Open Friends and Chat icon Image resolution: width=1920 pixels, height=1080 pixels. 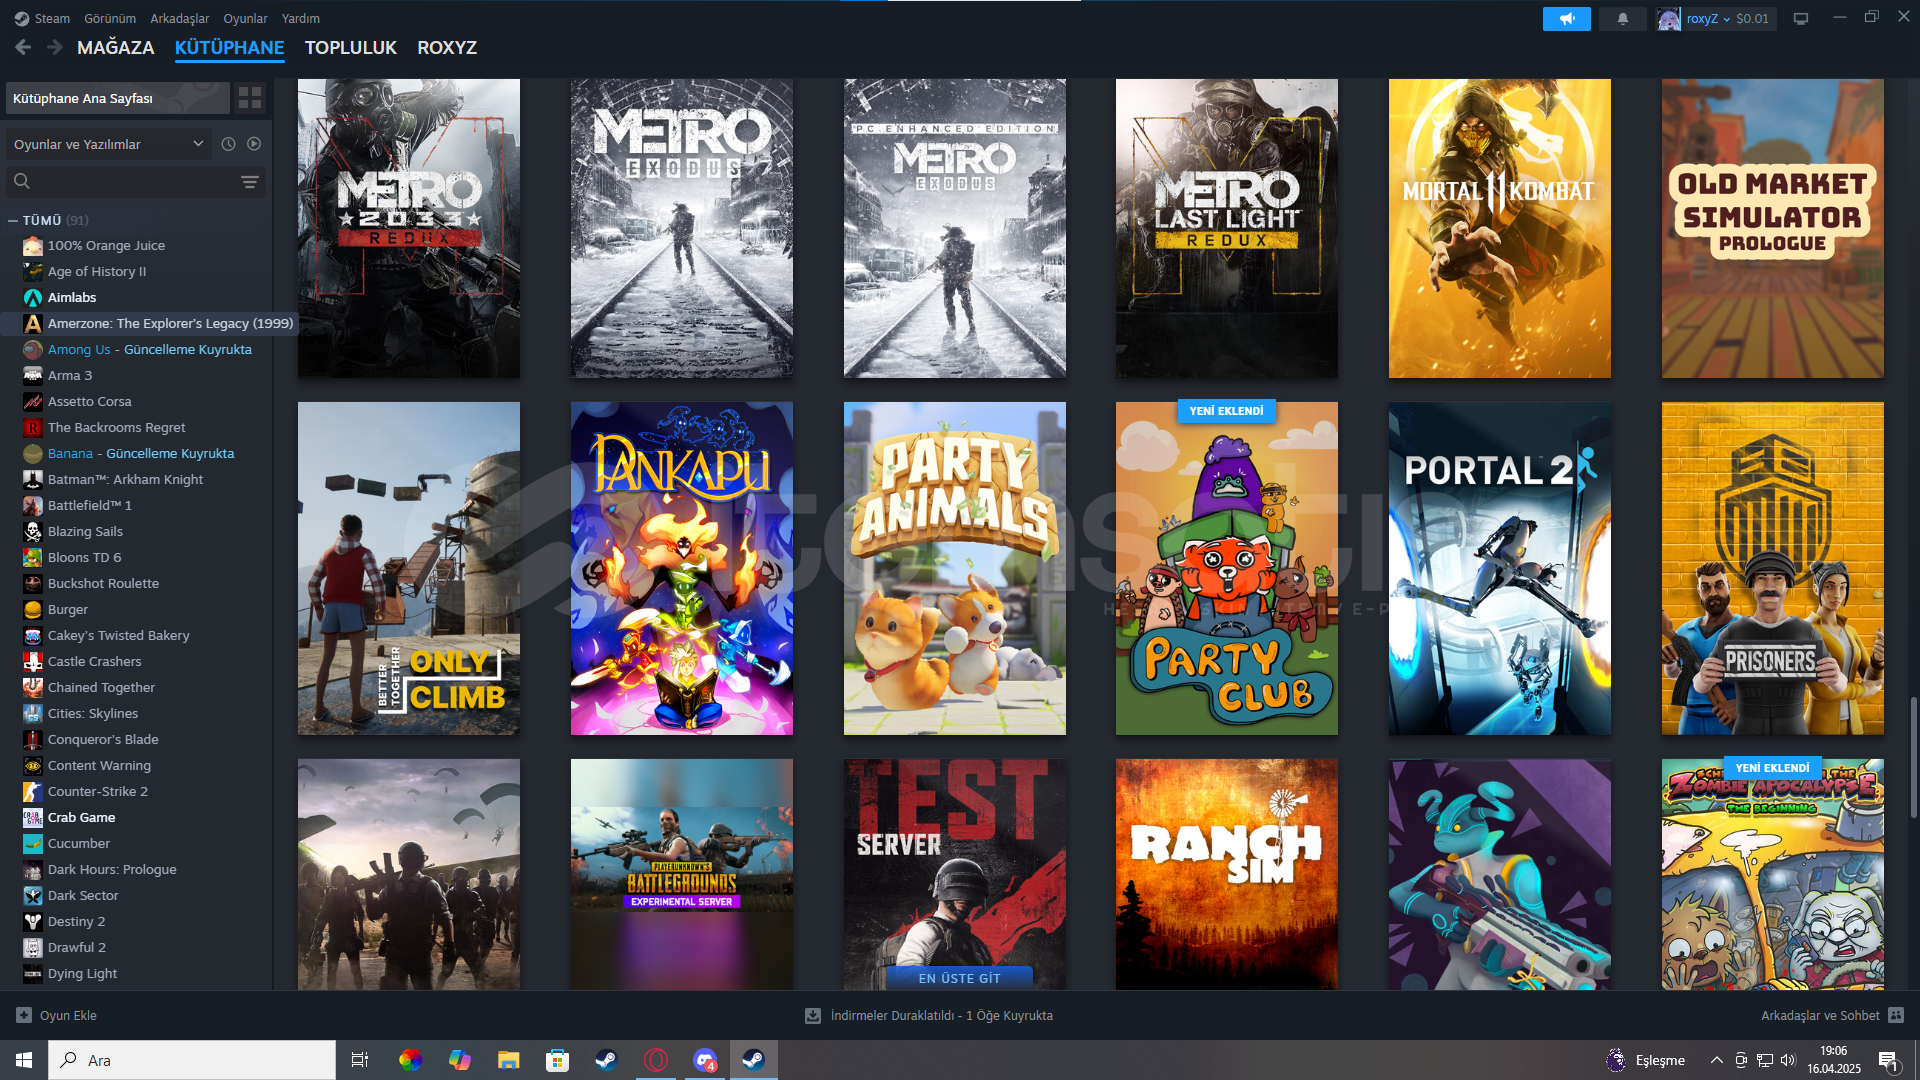click(x=1896, y=1015)
